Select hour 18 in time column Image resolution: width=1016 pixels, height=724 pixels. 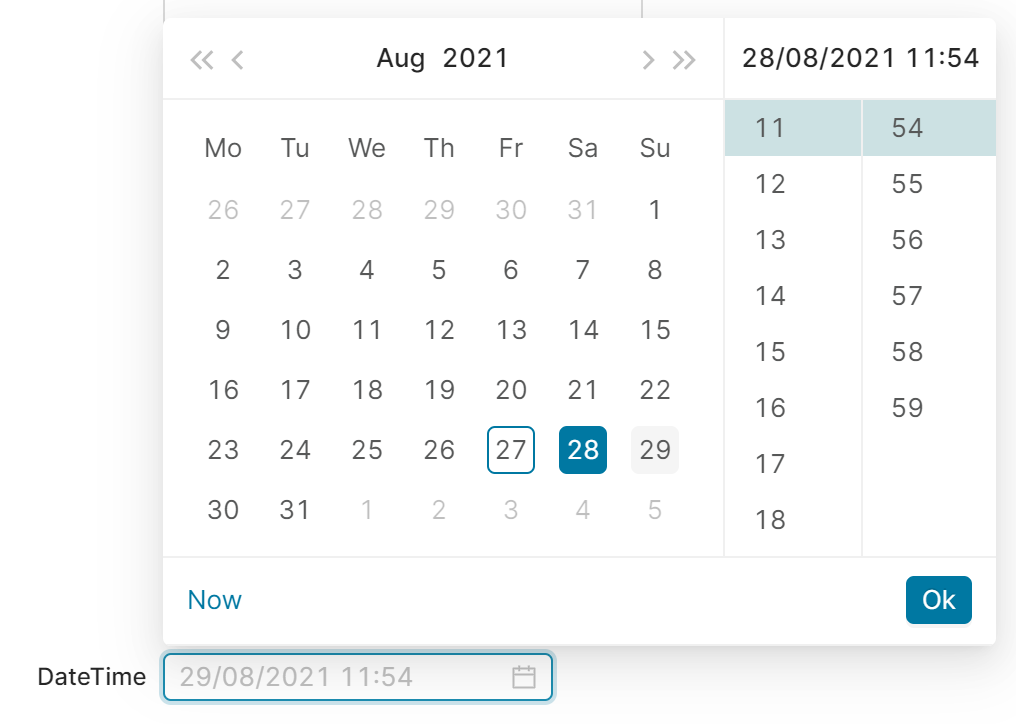(771, 520)
